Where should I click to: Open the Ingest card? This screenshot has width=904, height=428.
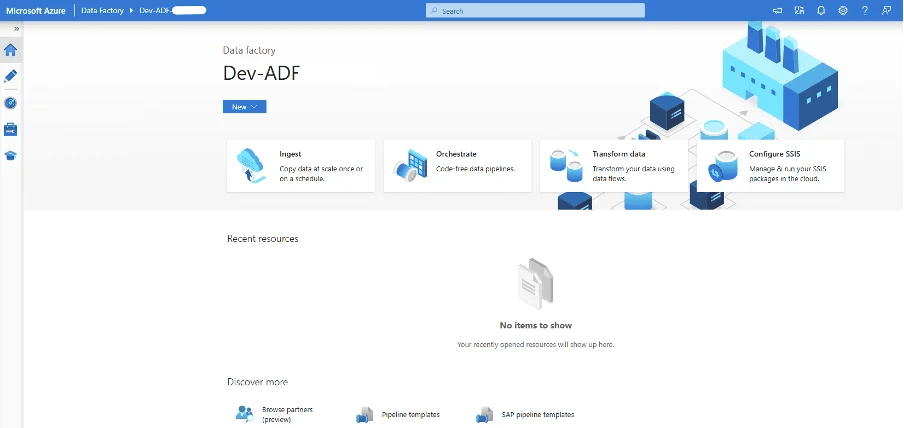pyautogui.click(x=301, y=166)
